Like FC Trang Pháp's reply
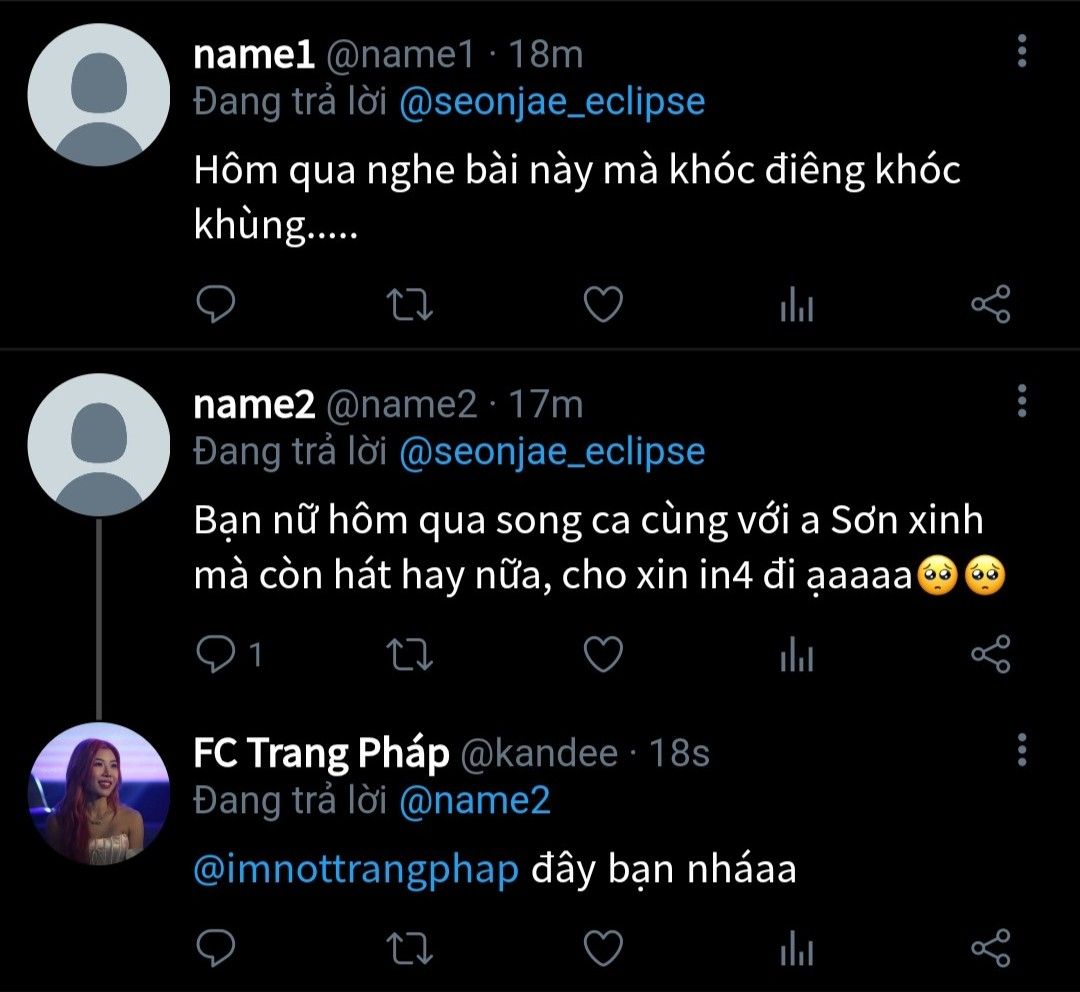Viewport: 1080px width, 992px height. point(603,946)
